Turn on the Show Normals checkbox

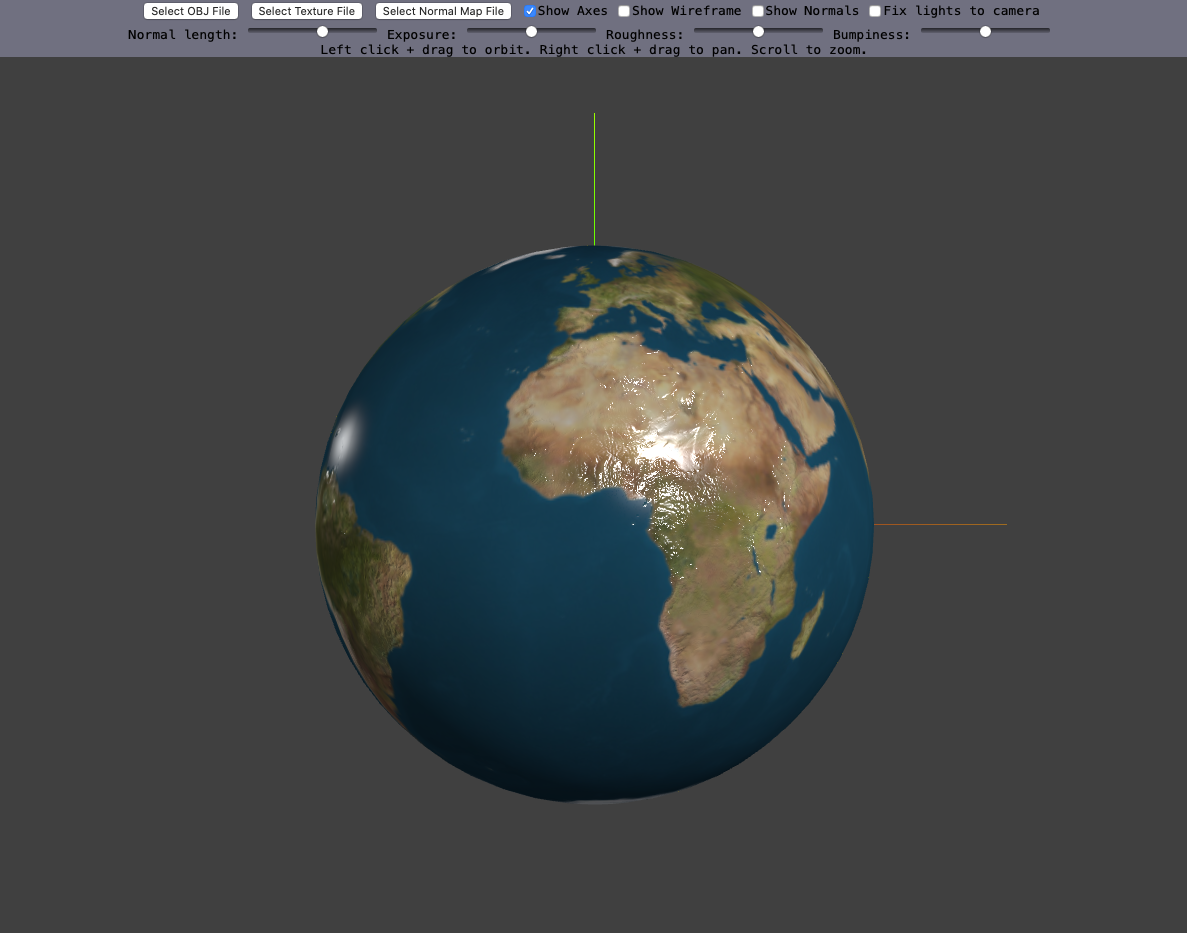tap(758, 11)
